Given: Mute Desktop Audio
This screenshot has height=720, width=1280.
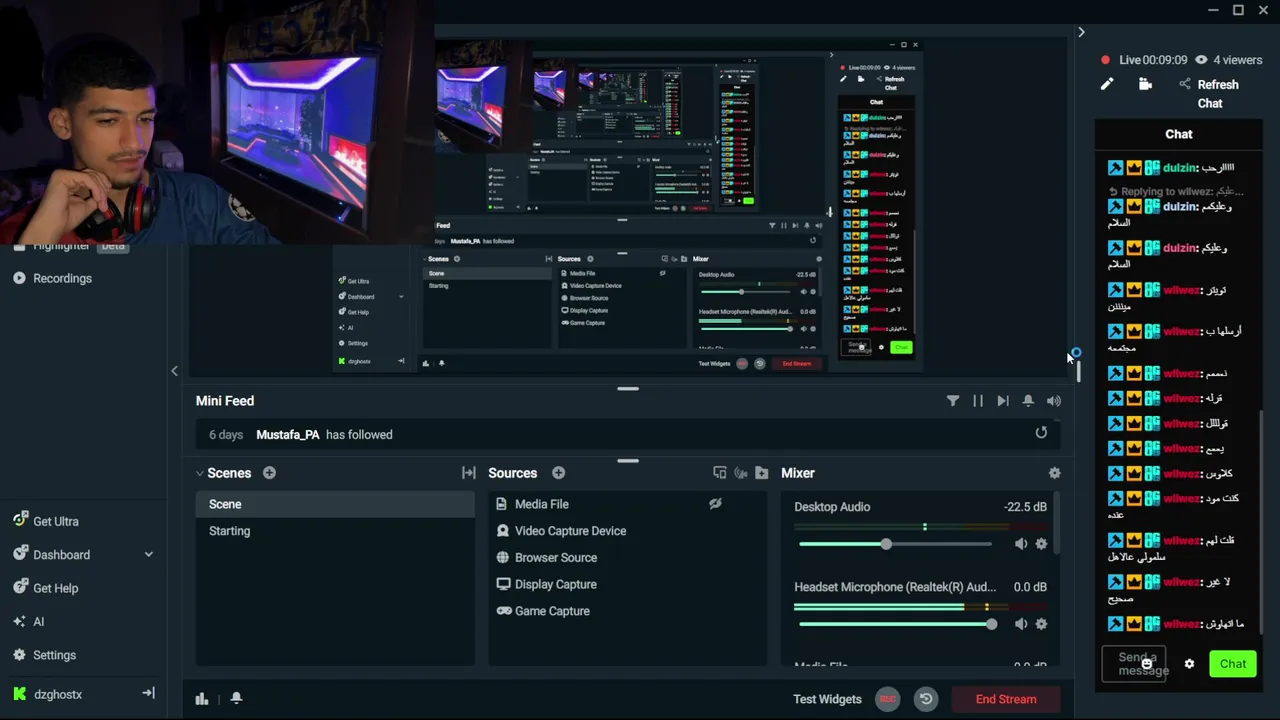Looking at the screenshot, I should click(1020, 544).
